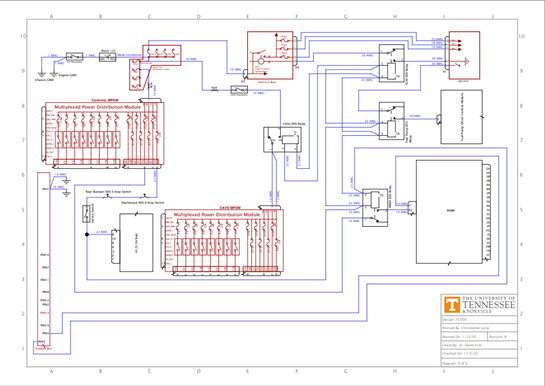The height and width of the screenshot is (386, 545).
Task: Click the Design field in title block
Action: coord(479,319)
